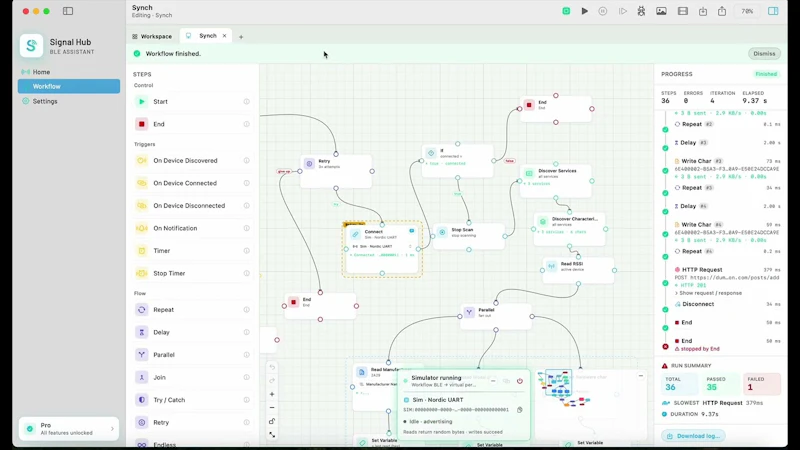Select On Device Discovered trigger

(192, 160)
